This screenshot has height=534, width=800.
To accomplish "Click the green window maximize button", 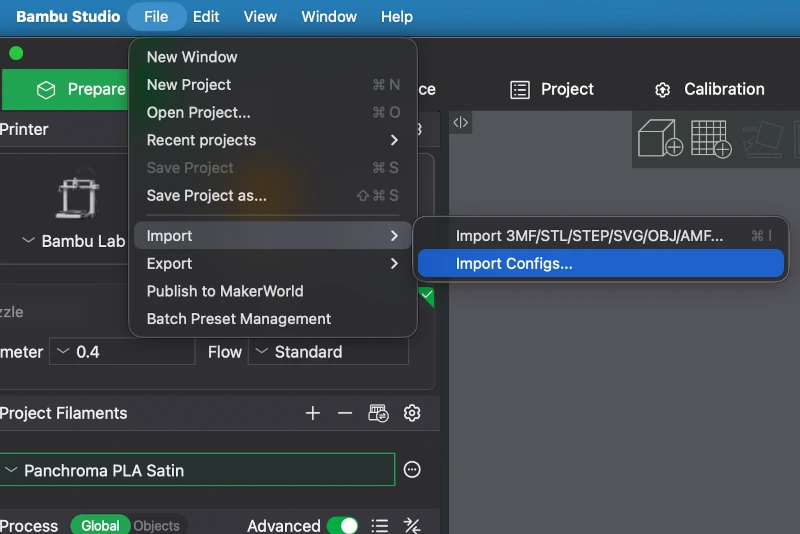I will (x=16, y=53).
